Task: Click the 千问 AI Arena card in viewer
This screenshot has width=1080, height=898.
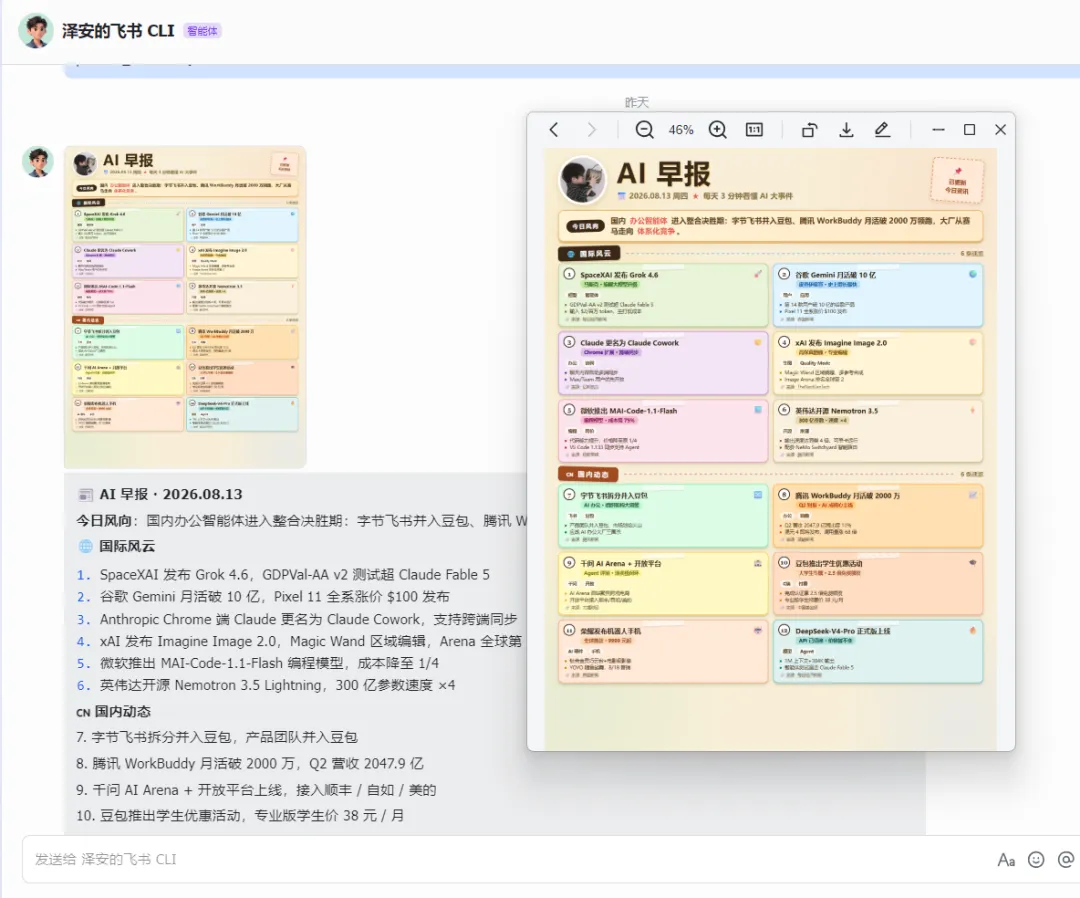Action: (663, 584)
